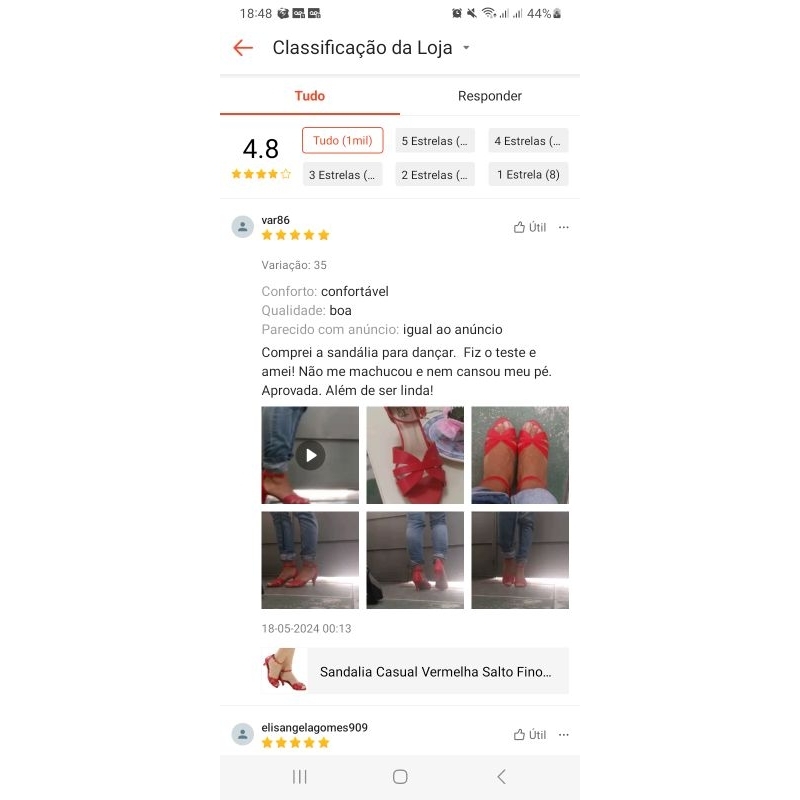The height and width of the screenshot is (800, 800).
Task: Filter by Tudo (1mil) reviews
Action: coord(342,140)
